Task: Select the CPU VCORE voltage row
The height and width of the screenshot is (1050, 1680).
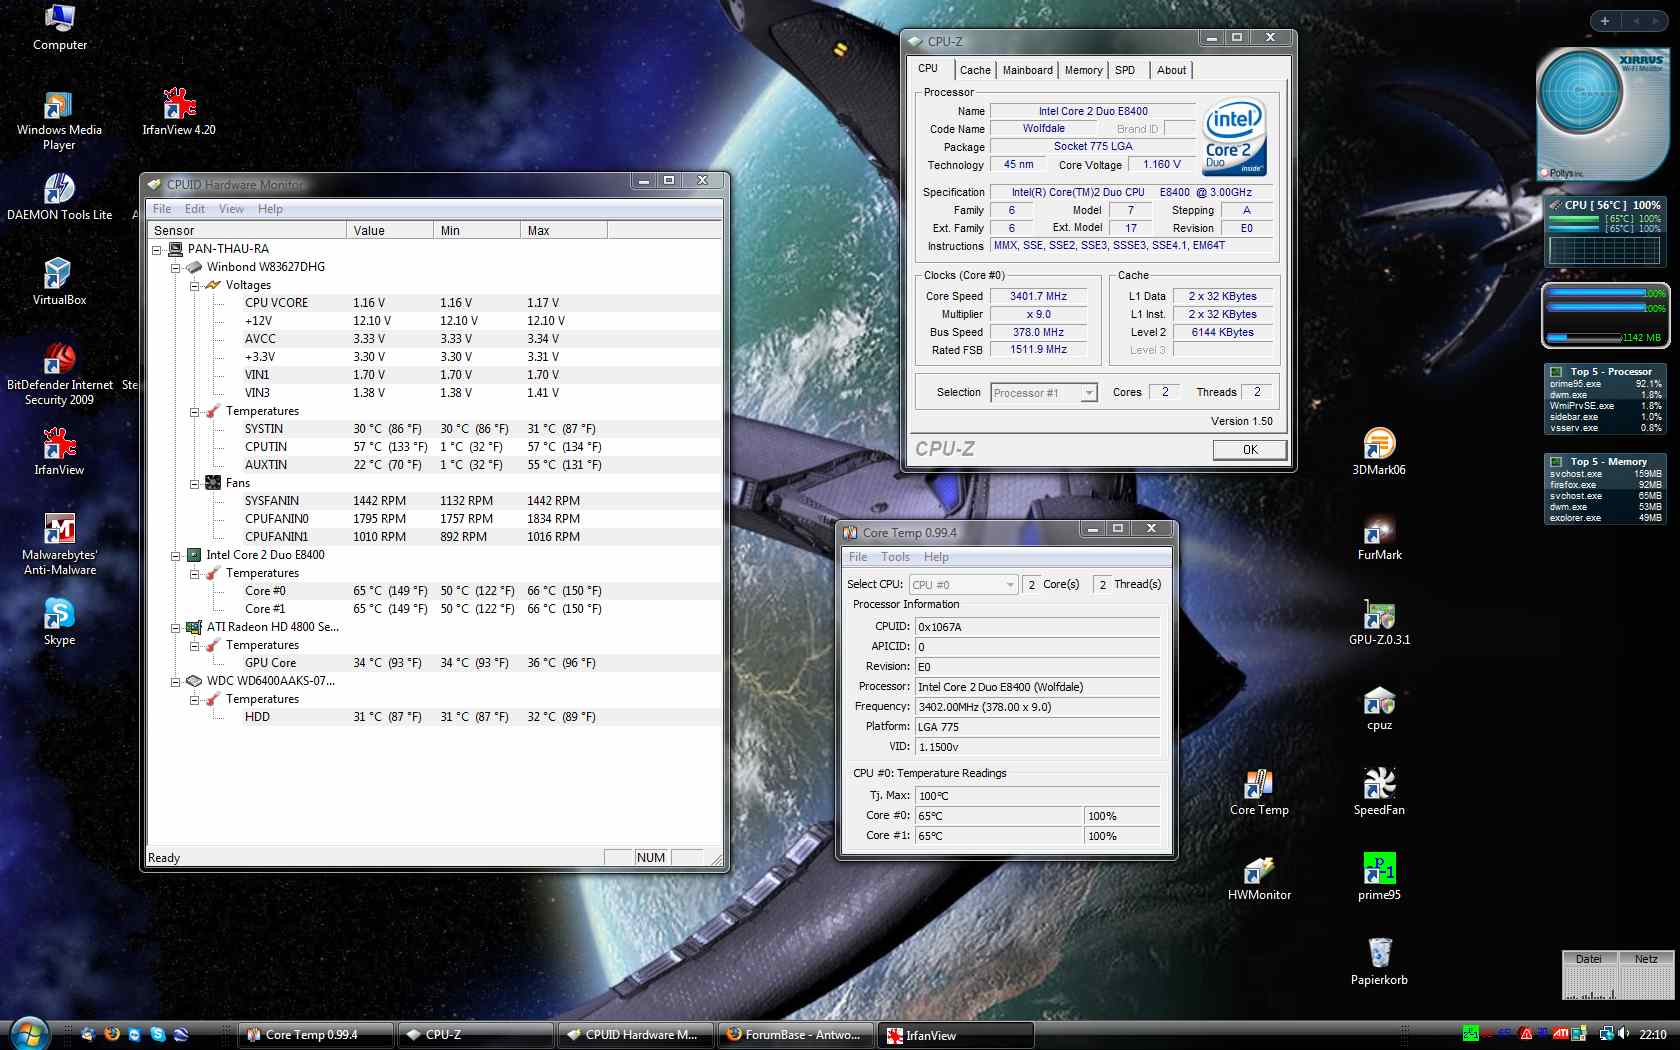Action: [x=434, y=303]
